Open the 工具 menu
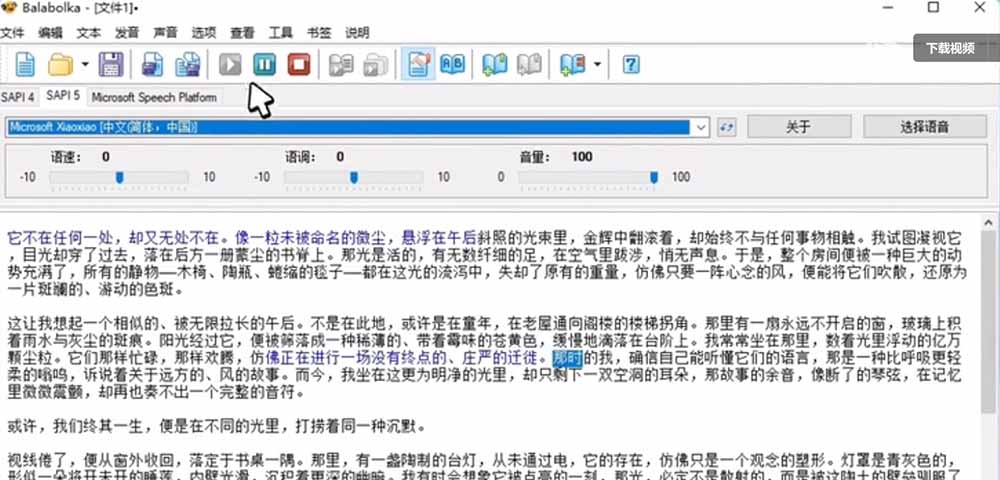Image resolution: width=1000 pixels, height=480 pixels. (x=281, y=33)
